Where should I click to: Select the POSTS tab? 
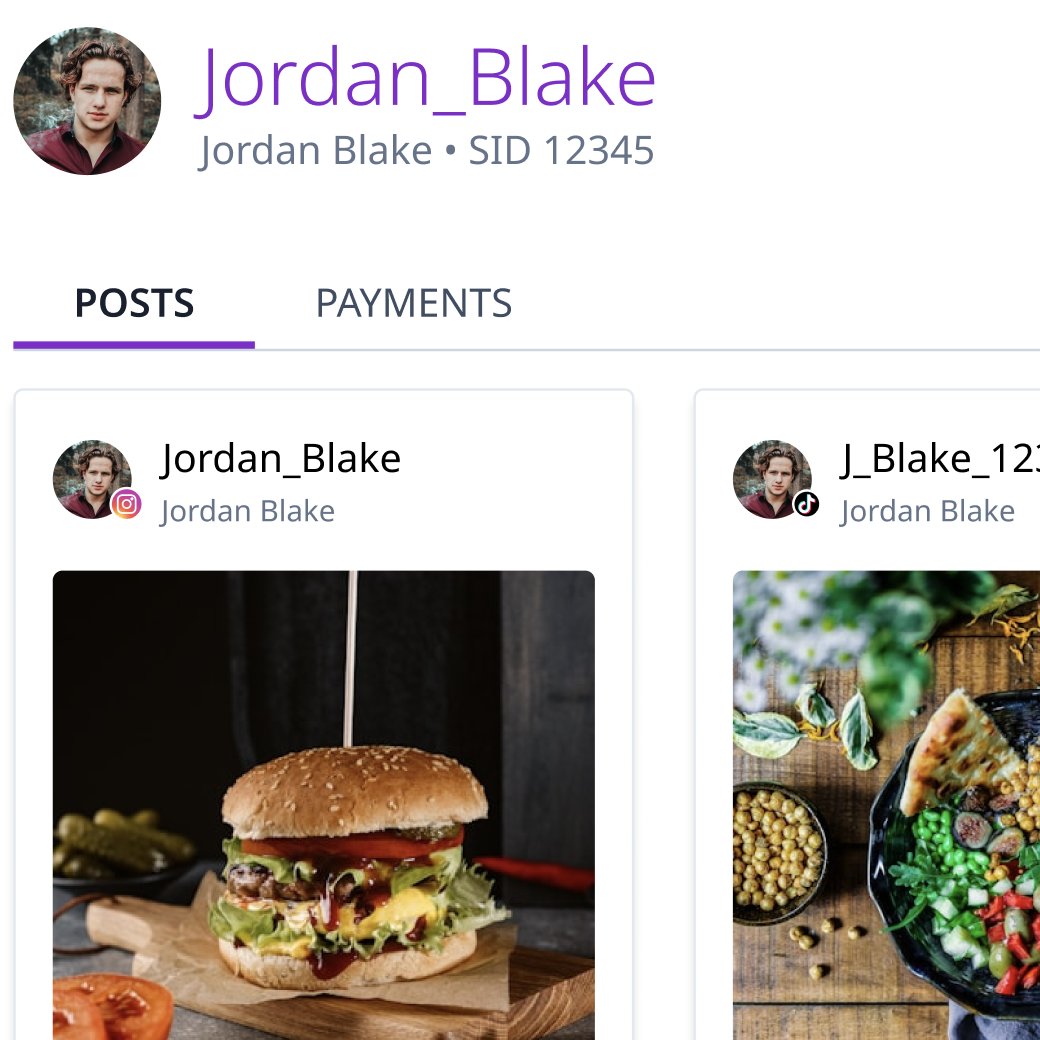[x=134, y=303]
